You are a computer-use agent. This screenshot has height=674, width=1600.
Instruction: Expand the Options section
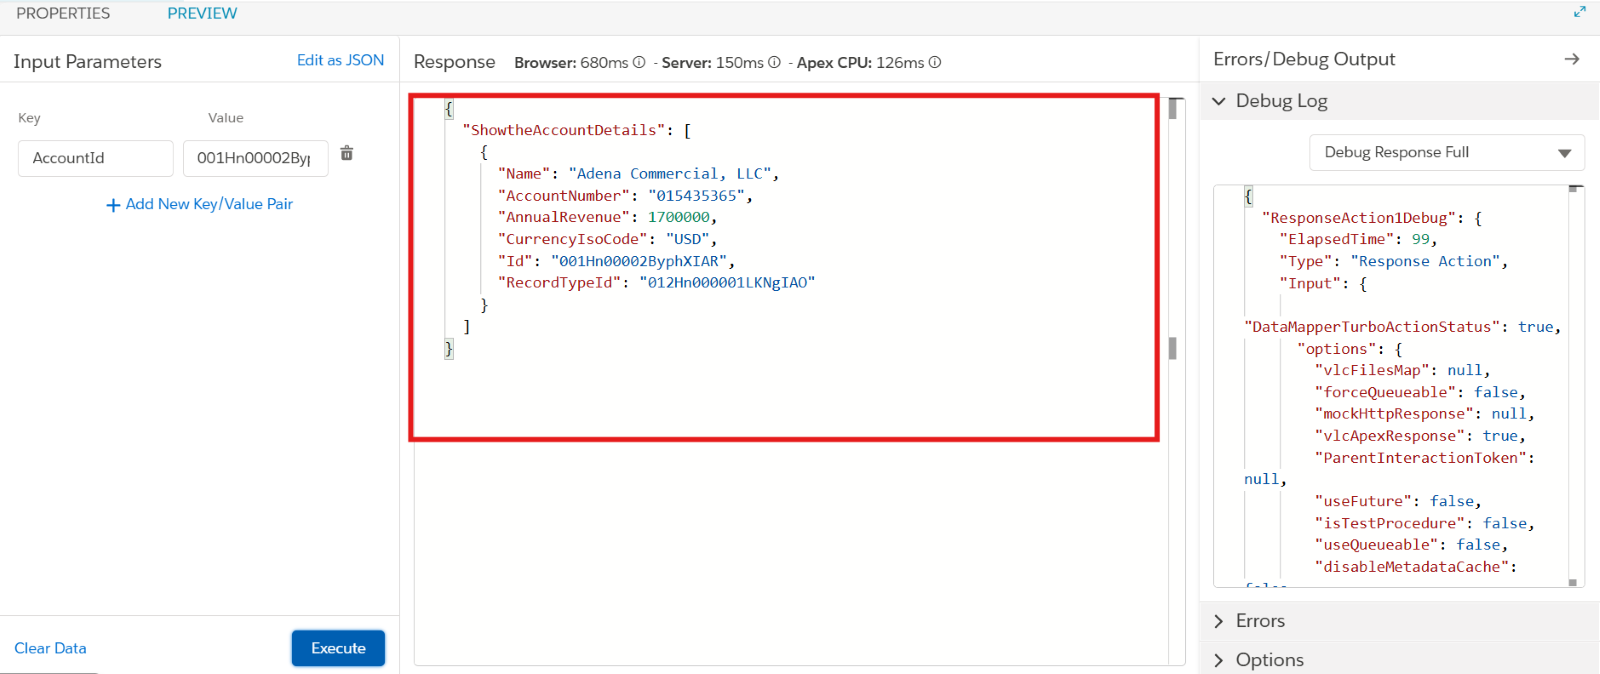point(1219,660)
